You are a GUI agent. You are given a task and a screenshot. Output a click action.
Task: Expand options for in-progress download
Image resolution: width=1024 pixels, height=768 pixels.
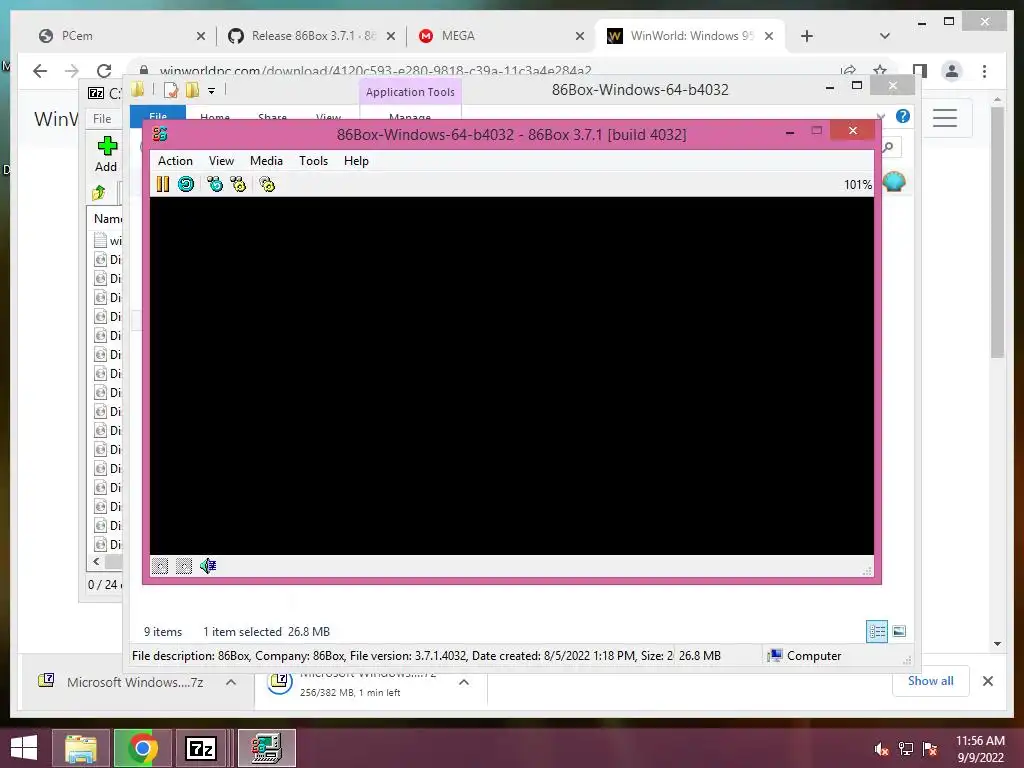pos(464,682)
